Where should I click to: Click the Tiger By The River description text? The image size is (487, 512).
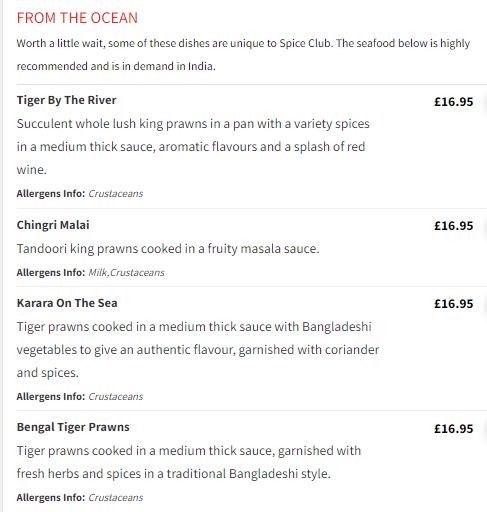coord(193,147)
